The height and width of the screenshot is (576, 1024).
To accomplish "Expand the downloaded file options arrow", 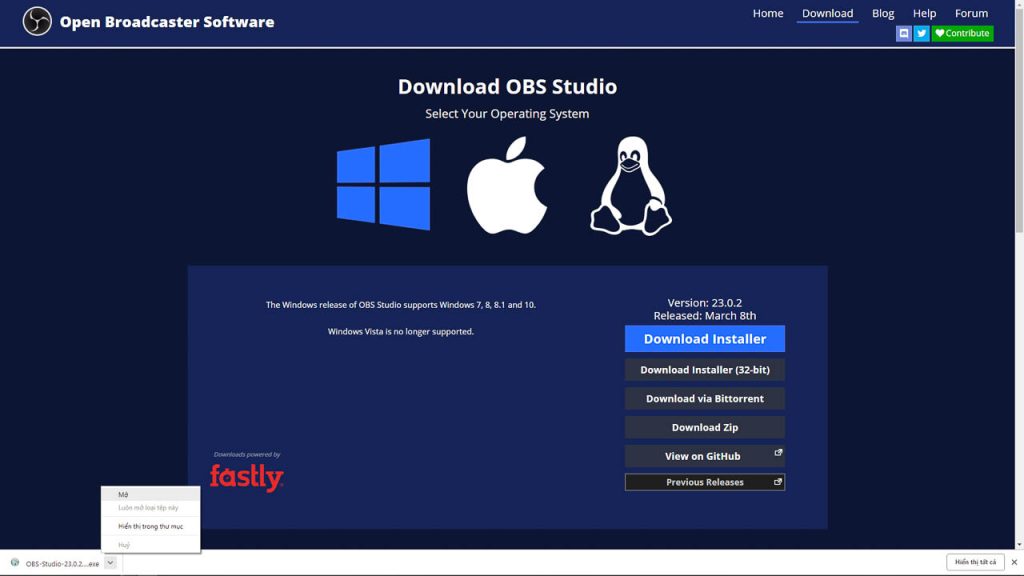I will point(110,562).
